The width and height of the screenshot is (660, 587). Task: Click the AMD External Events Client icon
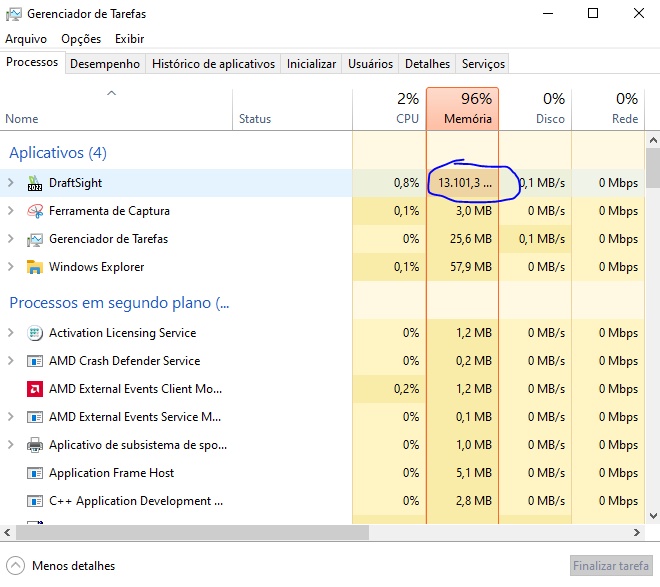(35, 389)
